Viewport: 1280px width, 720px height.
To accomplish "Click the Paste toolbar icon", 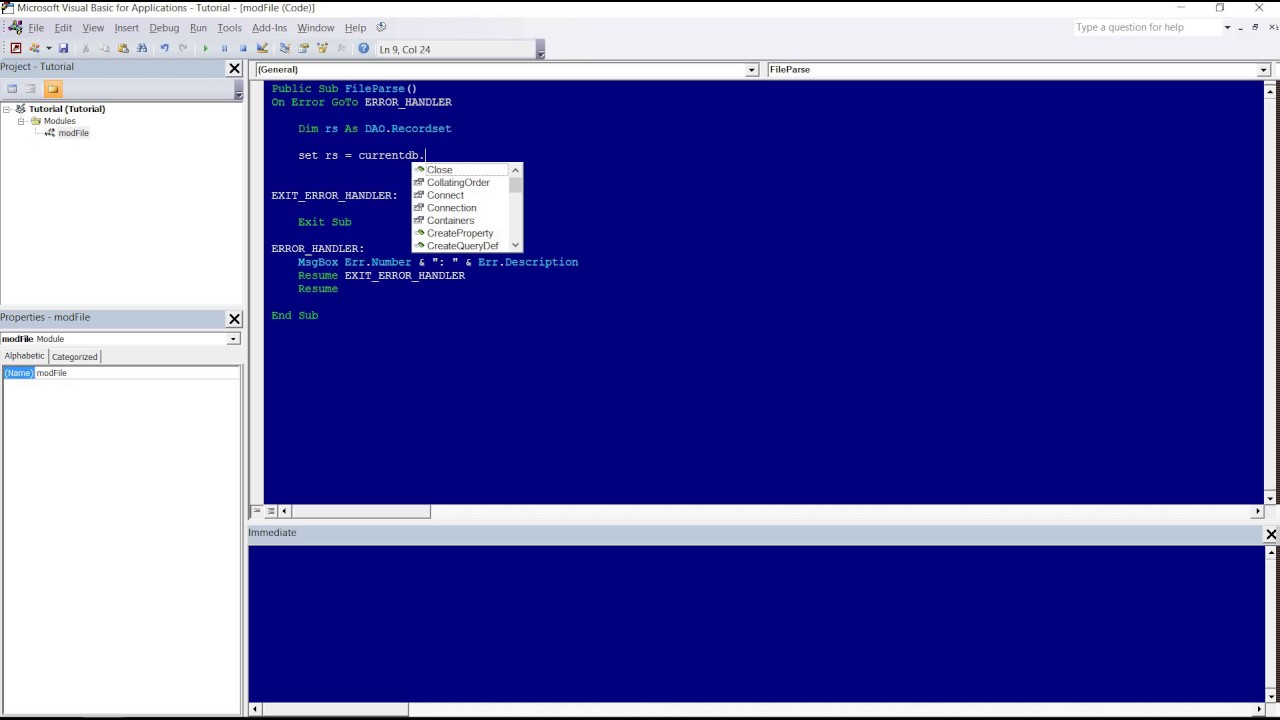I will point(123,48).
